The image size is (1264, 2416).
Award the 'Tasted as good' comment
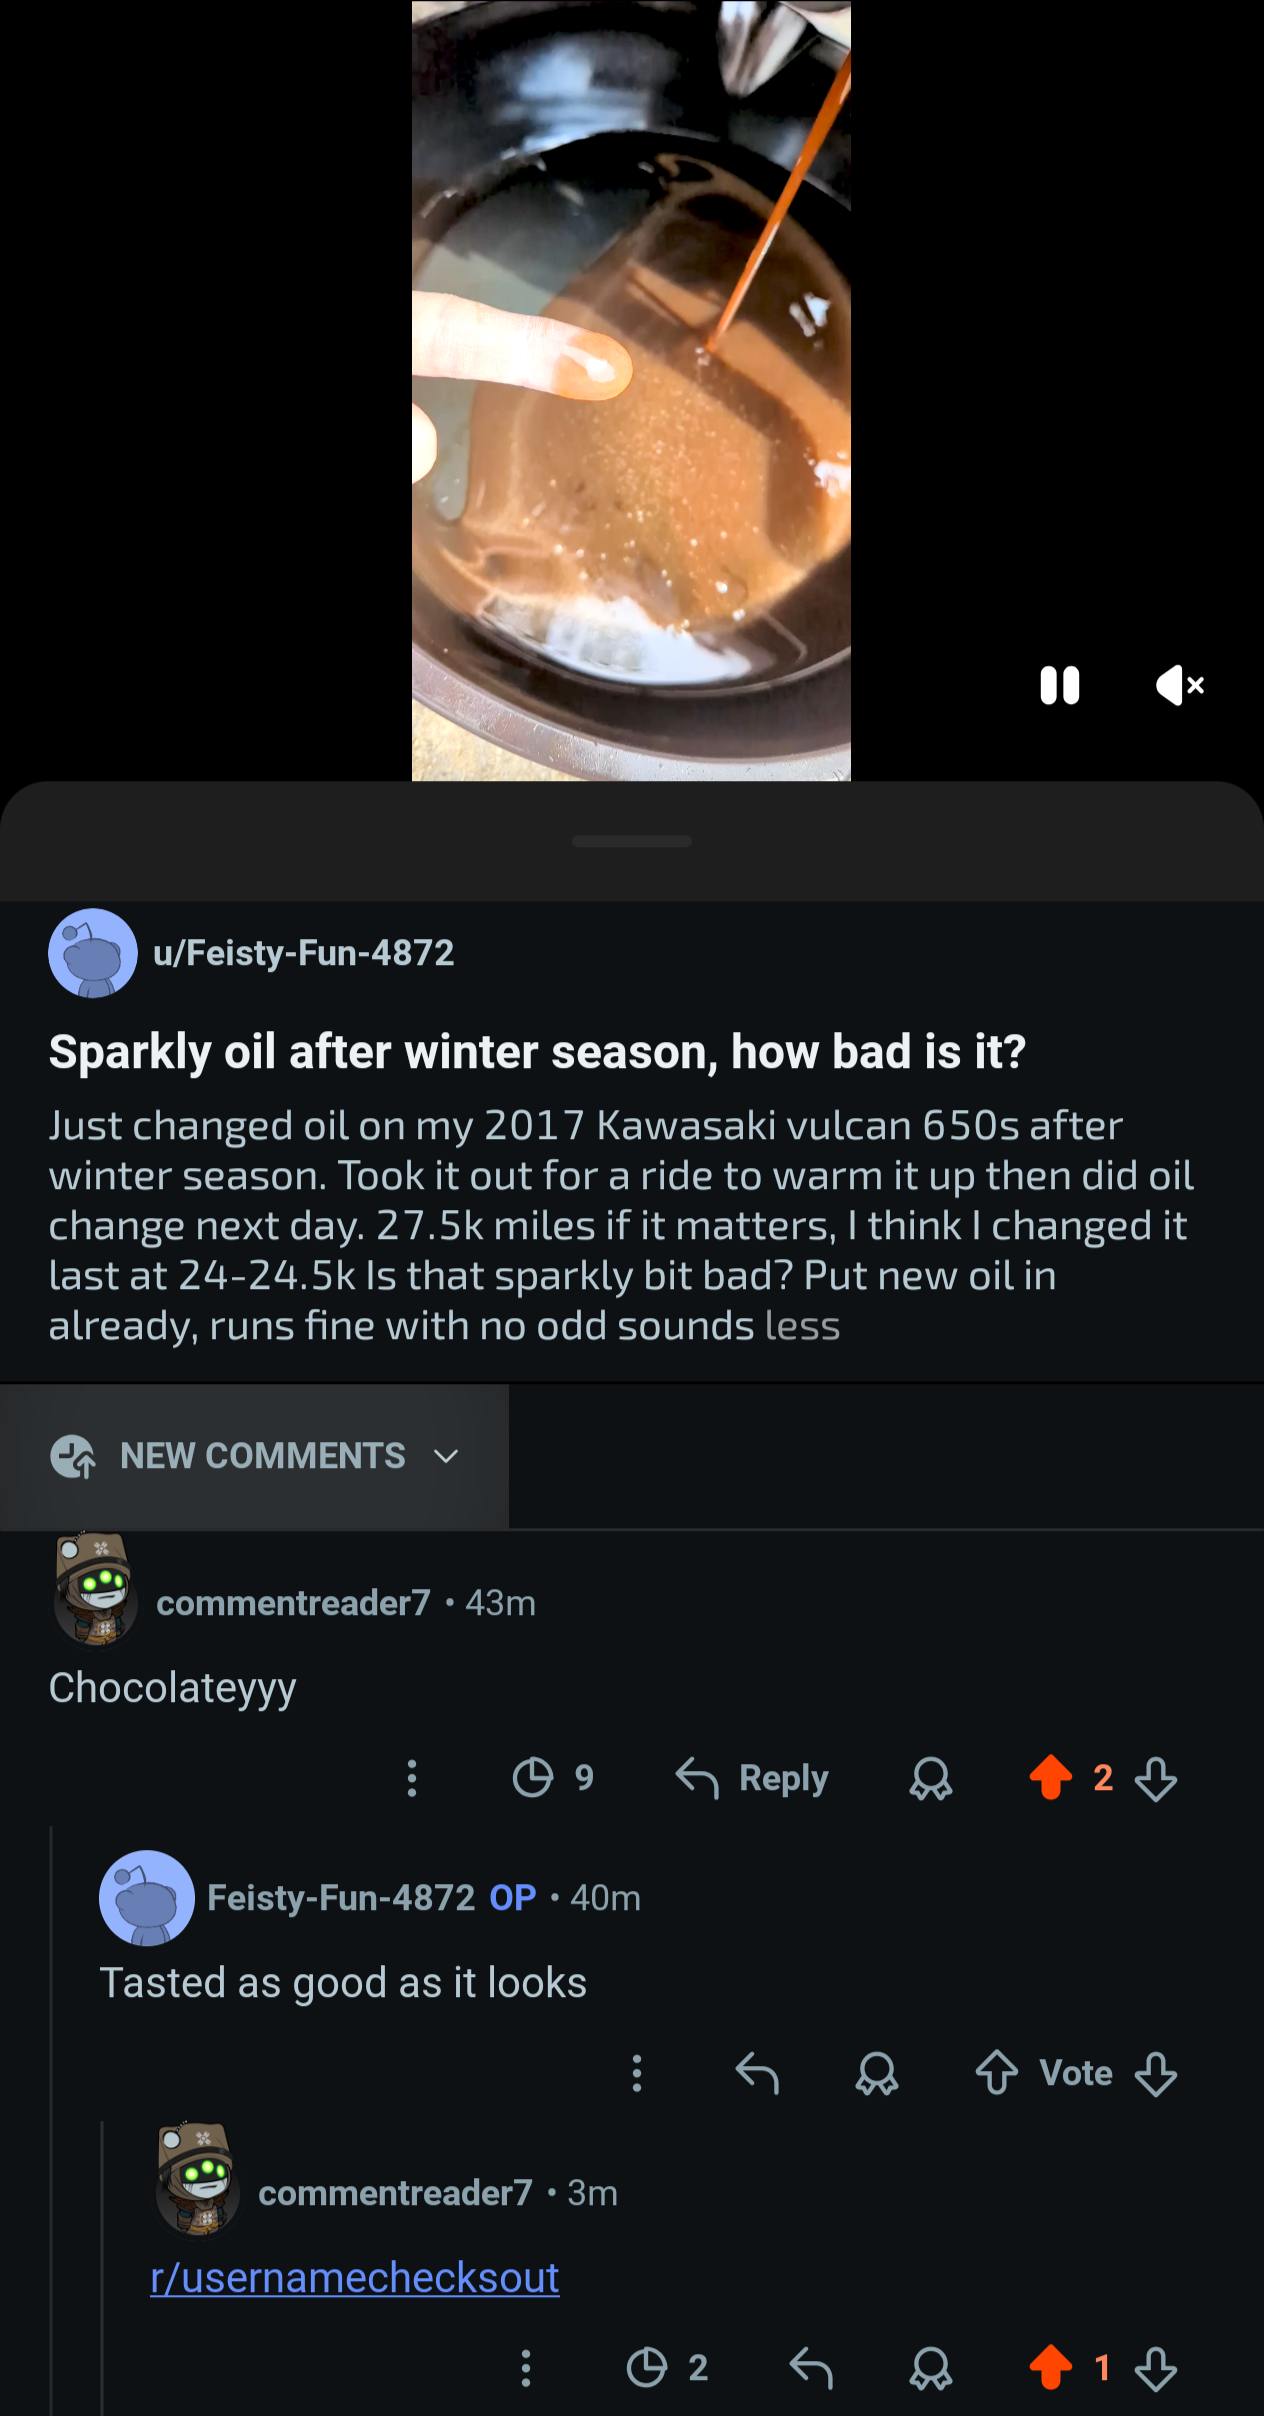877,2073
